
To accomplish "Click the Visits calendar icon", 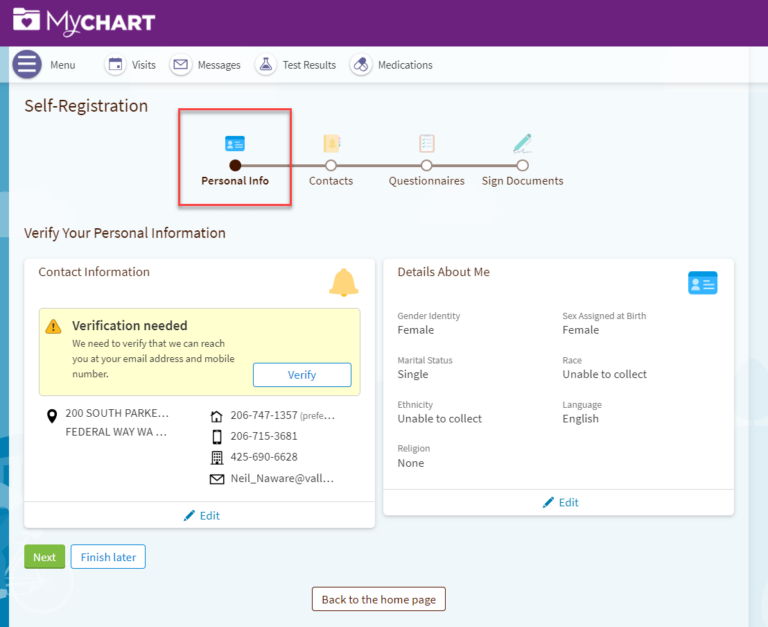I will click(116, 65).
